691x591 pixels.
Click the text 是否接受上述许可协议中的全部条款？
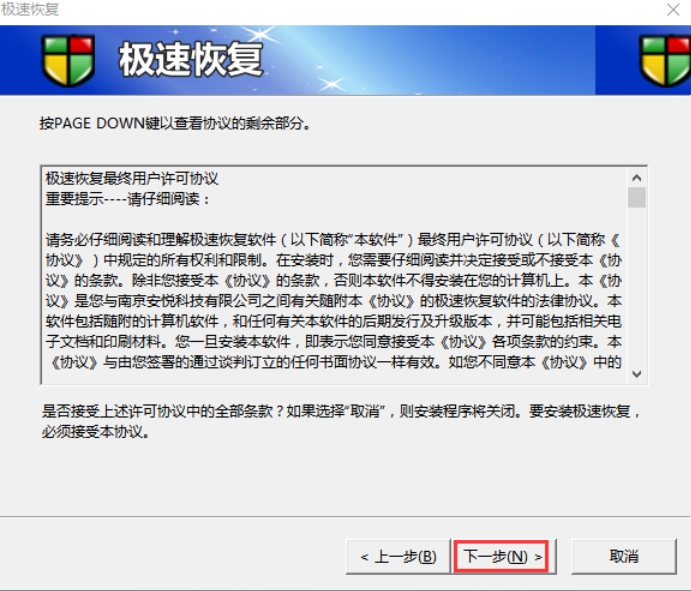pyautogui.click(x=163, y=411)
